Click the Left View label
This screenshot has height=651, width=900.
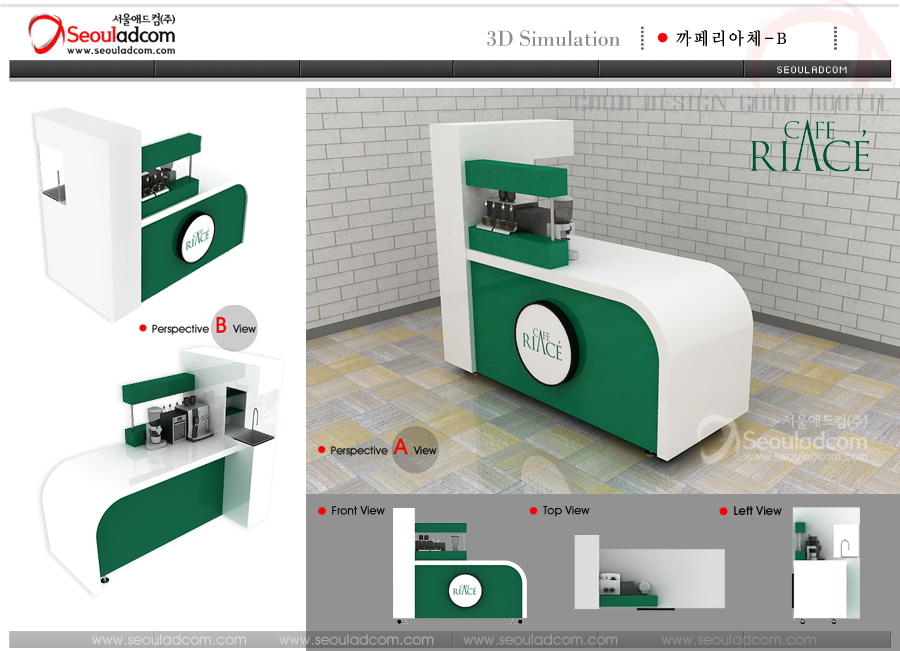point(757,510)
